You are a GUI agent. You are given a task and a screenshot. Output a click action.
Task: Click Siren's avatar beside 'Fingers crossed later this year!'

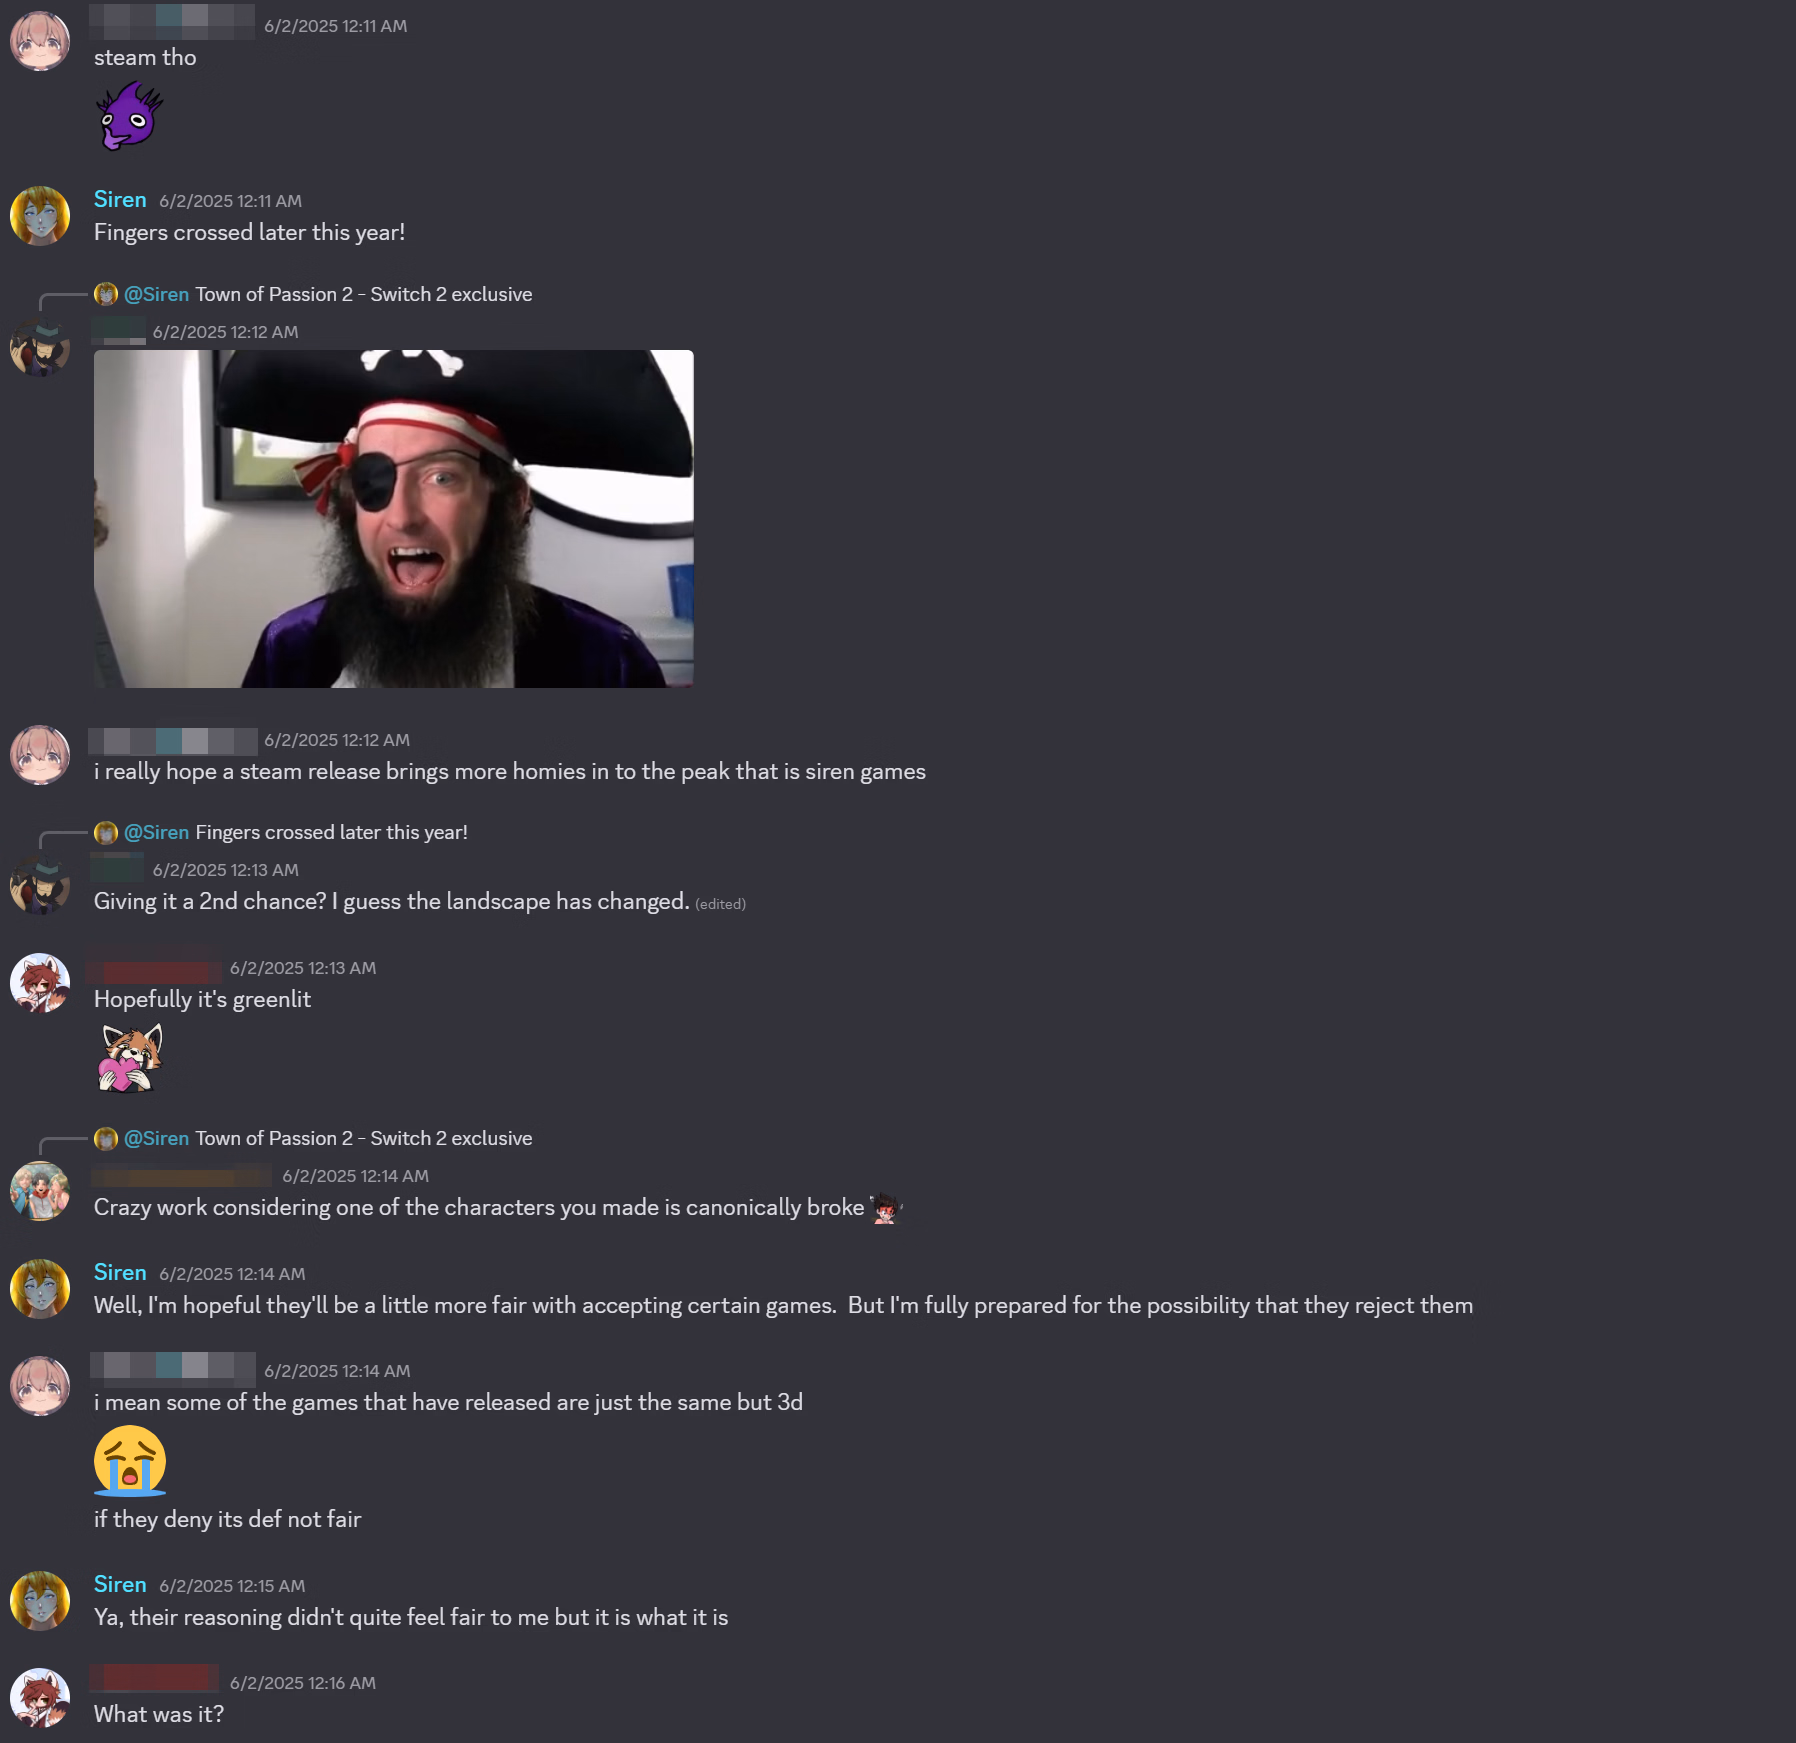click(x=40, y=216)
